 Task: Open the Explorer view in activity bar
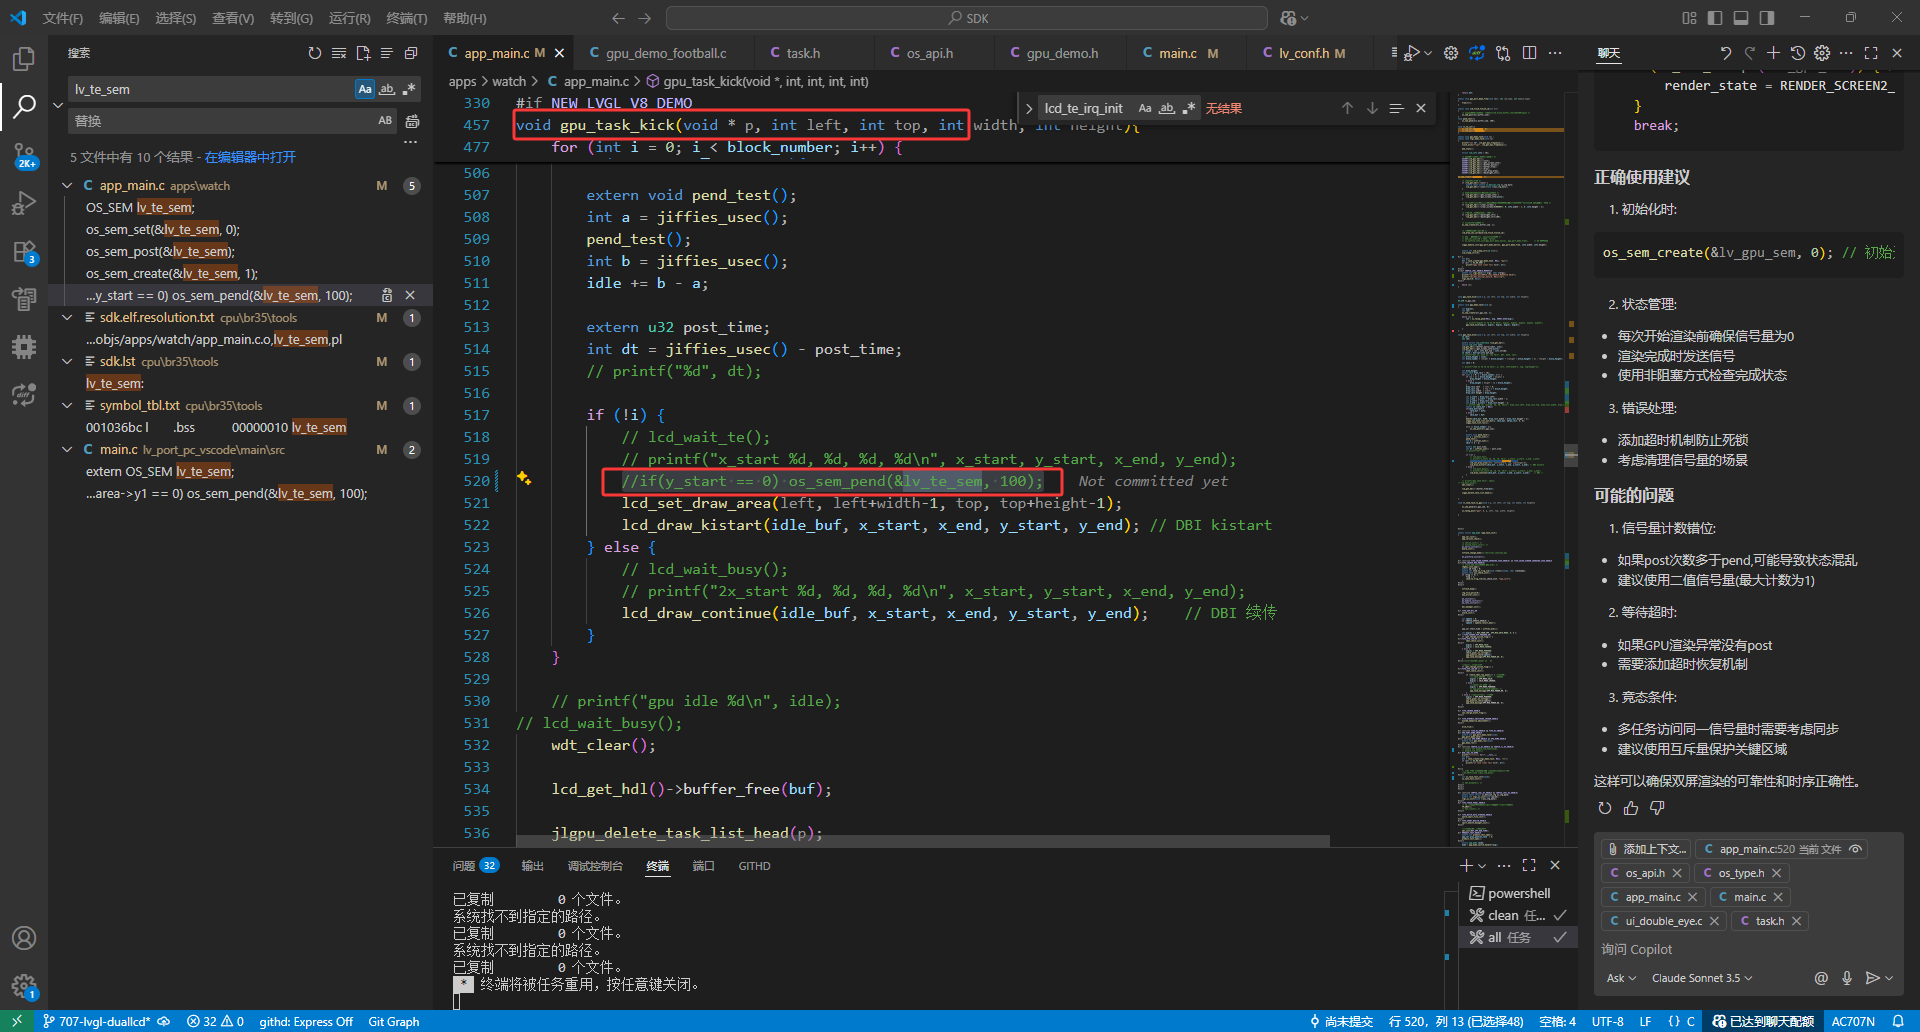point(24,59)
